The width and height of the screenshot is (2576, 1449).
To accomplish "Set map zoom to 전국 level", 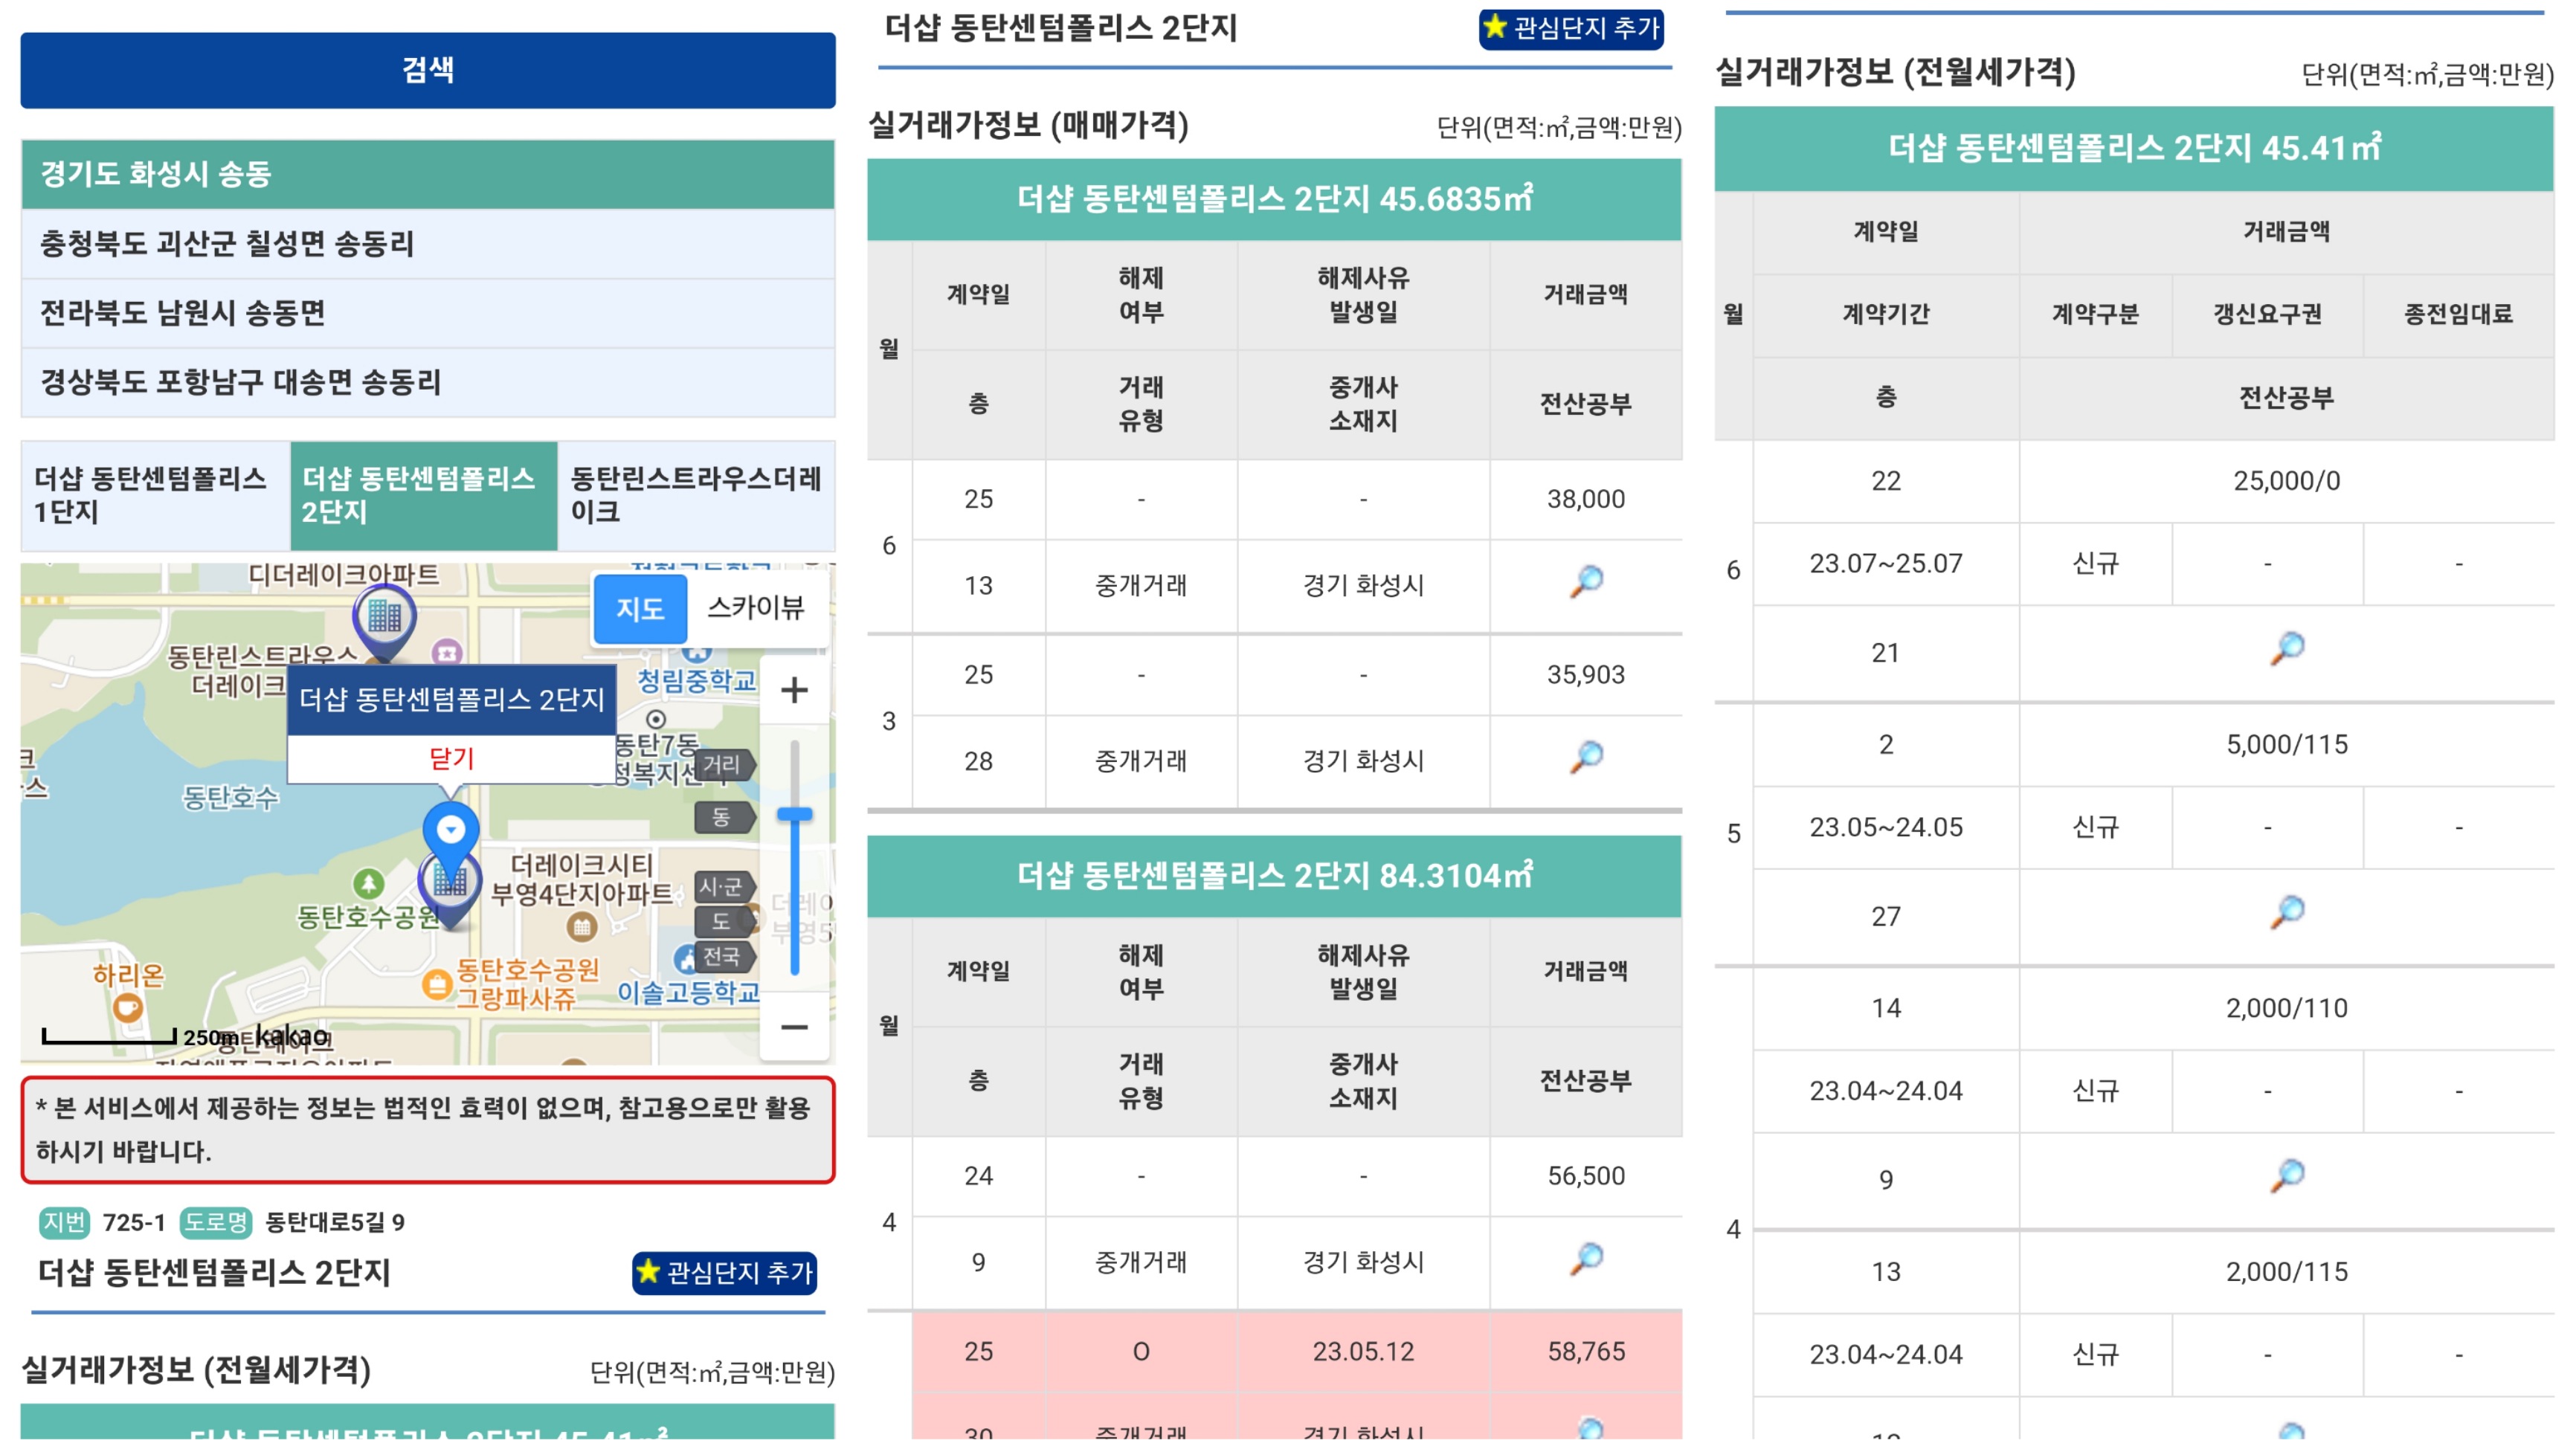I will click(724, 956).
